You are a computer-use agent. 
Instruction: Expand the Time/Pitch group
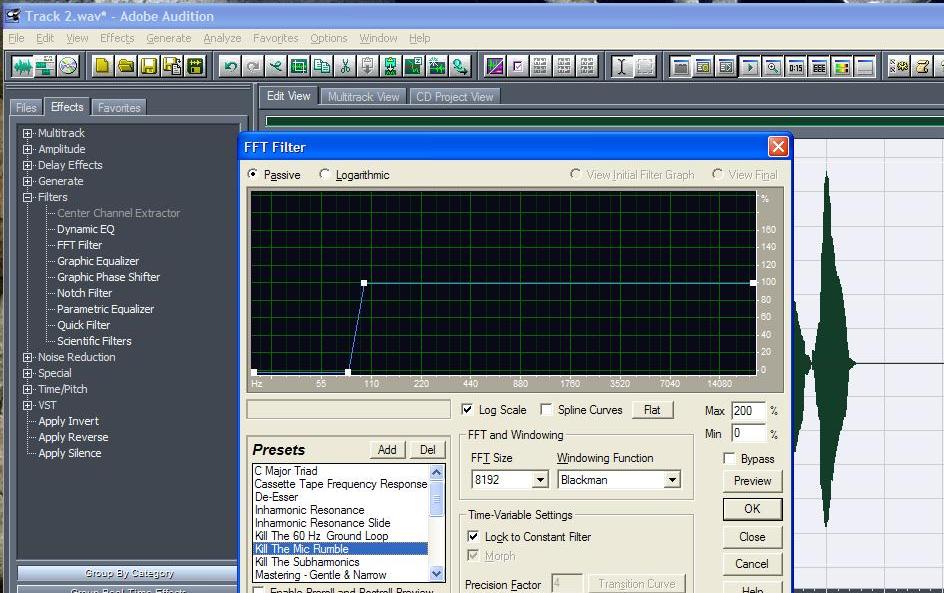[27, 389]
